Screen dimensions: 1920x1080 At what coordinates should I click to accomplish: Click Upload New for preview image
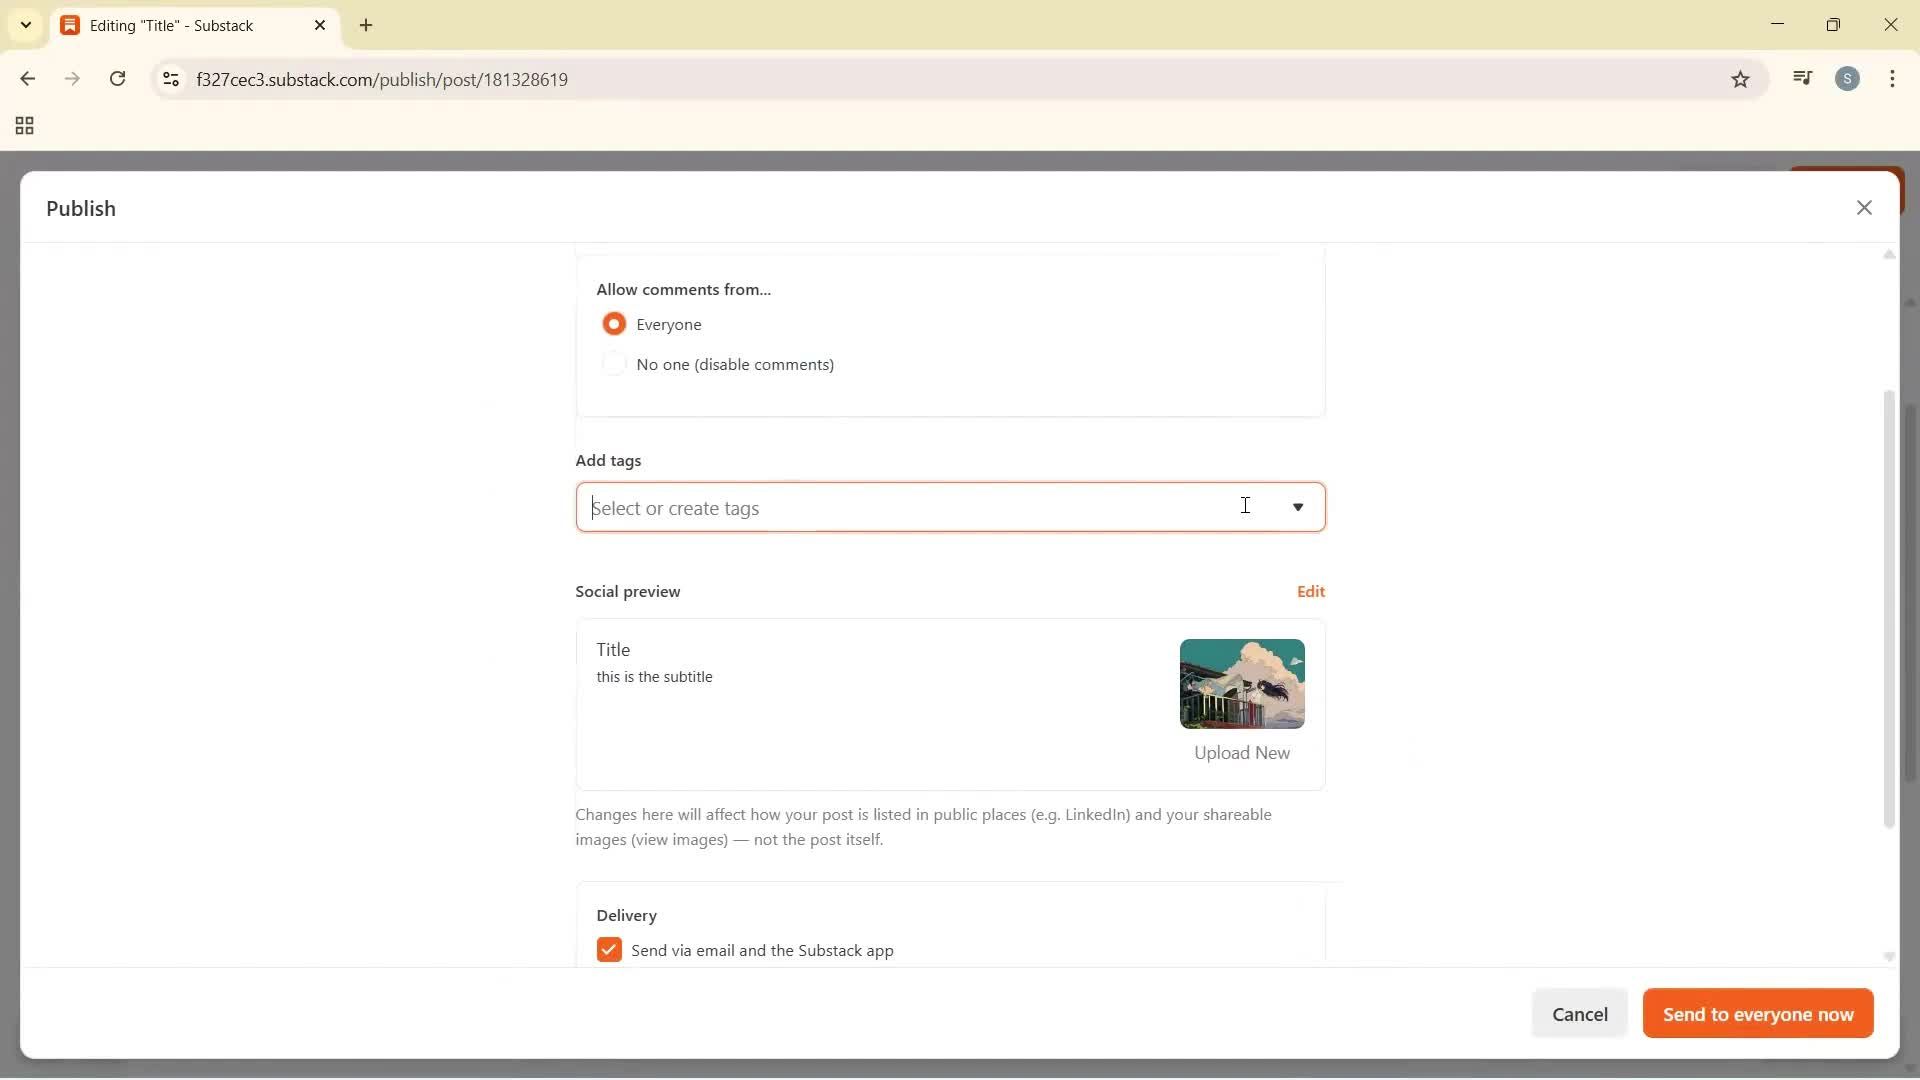[1241, 752]
